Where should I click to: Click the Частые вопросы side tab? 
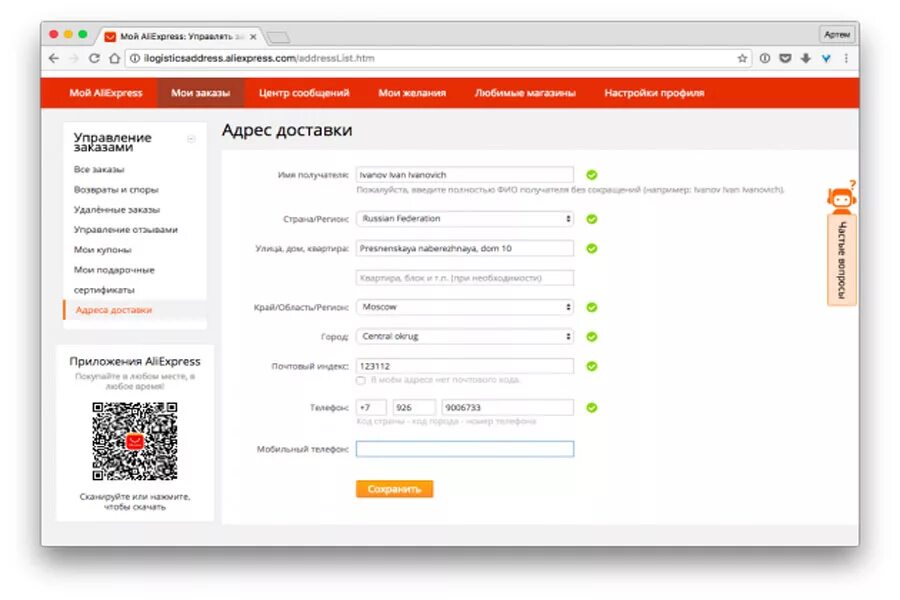(841, 260)
